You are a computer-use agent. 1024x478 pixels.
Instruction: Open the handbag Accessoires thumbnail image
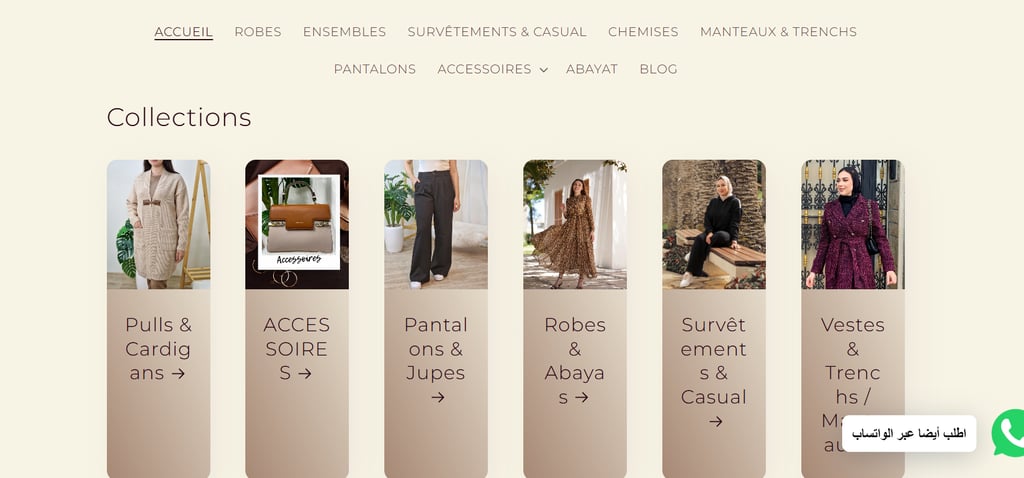297,224
